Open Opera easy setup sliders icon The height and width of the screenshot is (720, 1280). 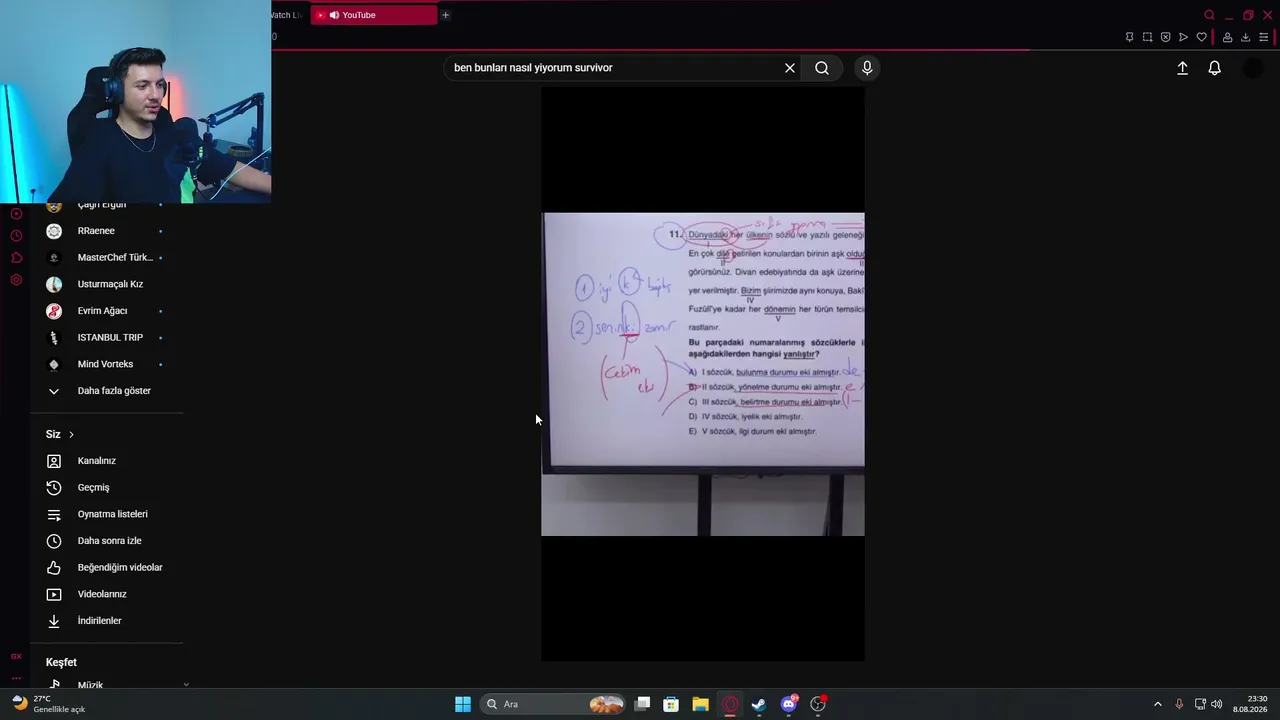1264,37
